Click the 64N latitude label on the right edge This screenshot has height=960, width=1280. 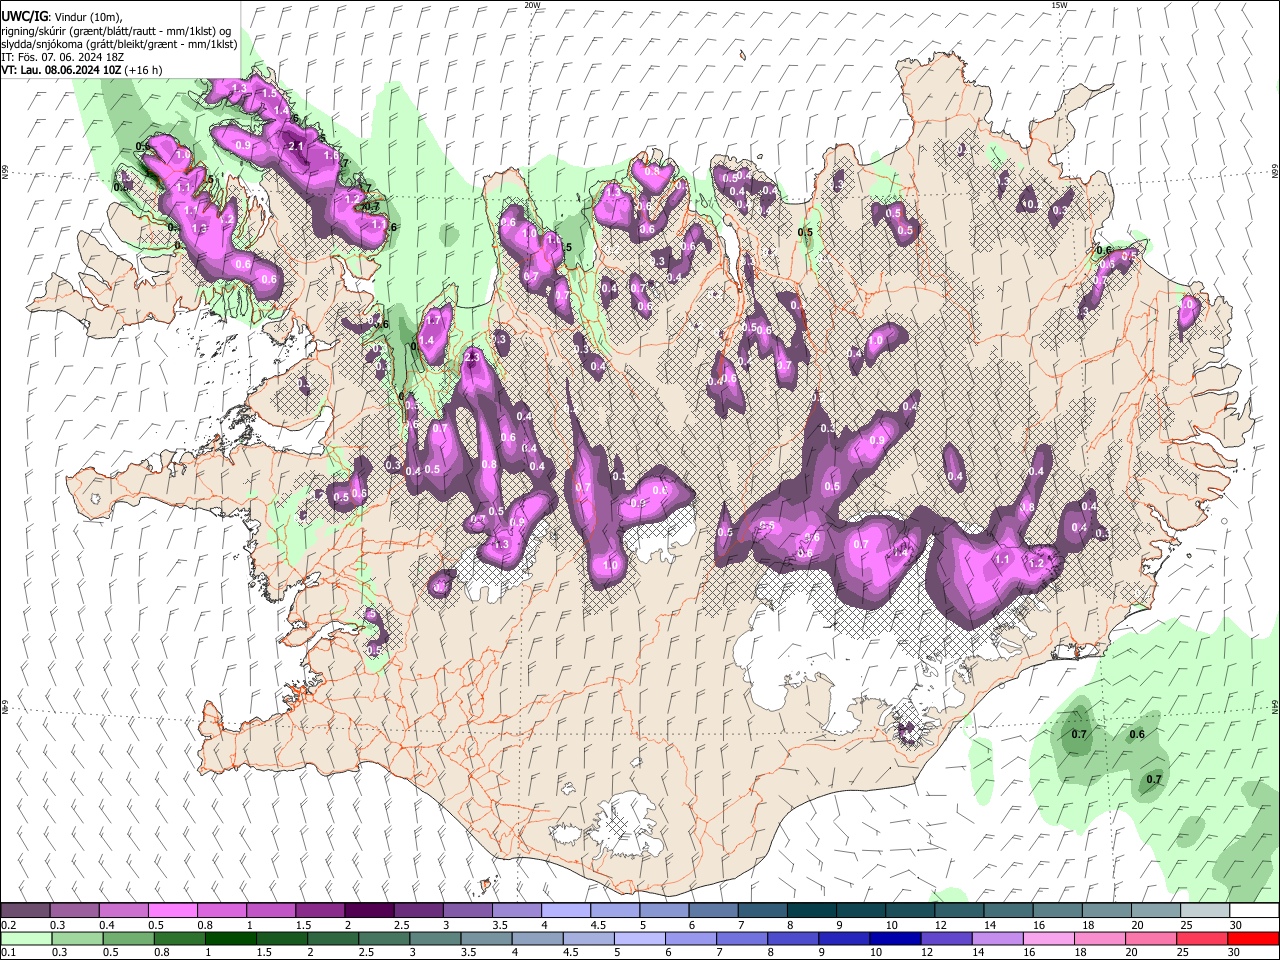pos(1275,705)
